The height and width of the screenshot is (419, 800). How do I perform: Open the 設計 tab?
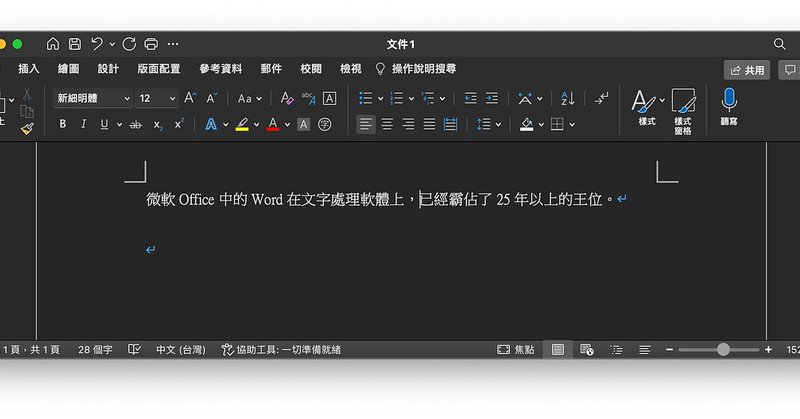[x=108, y=68]
